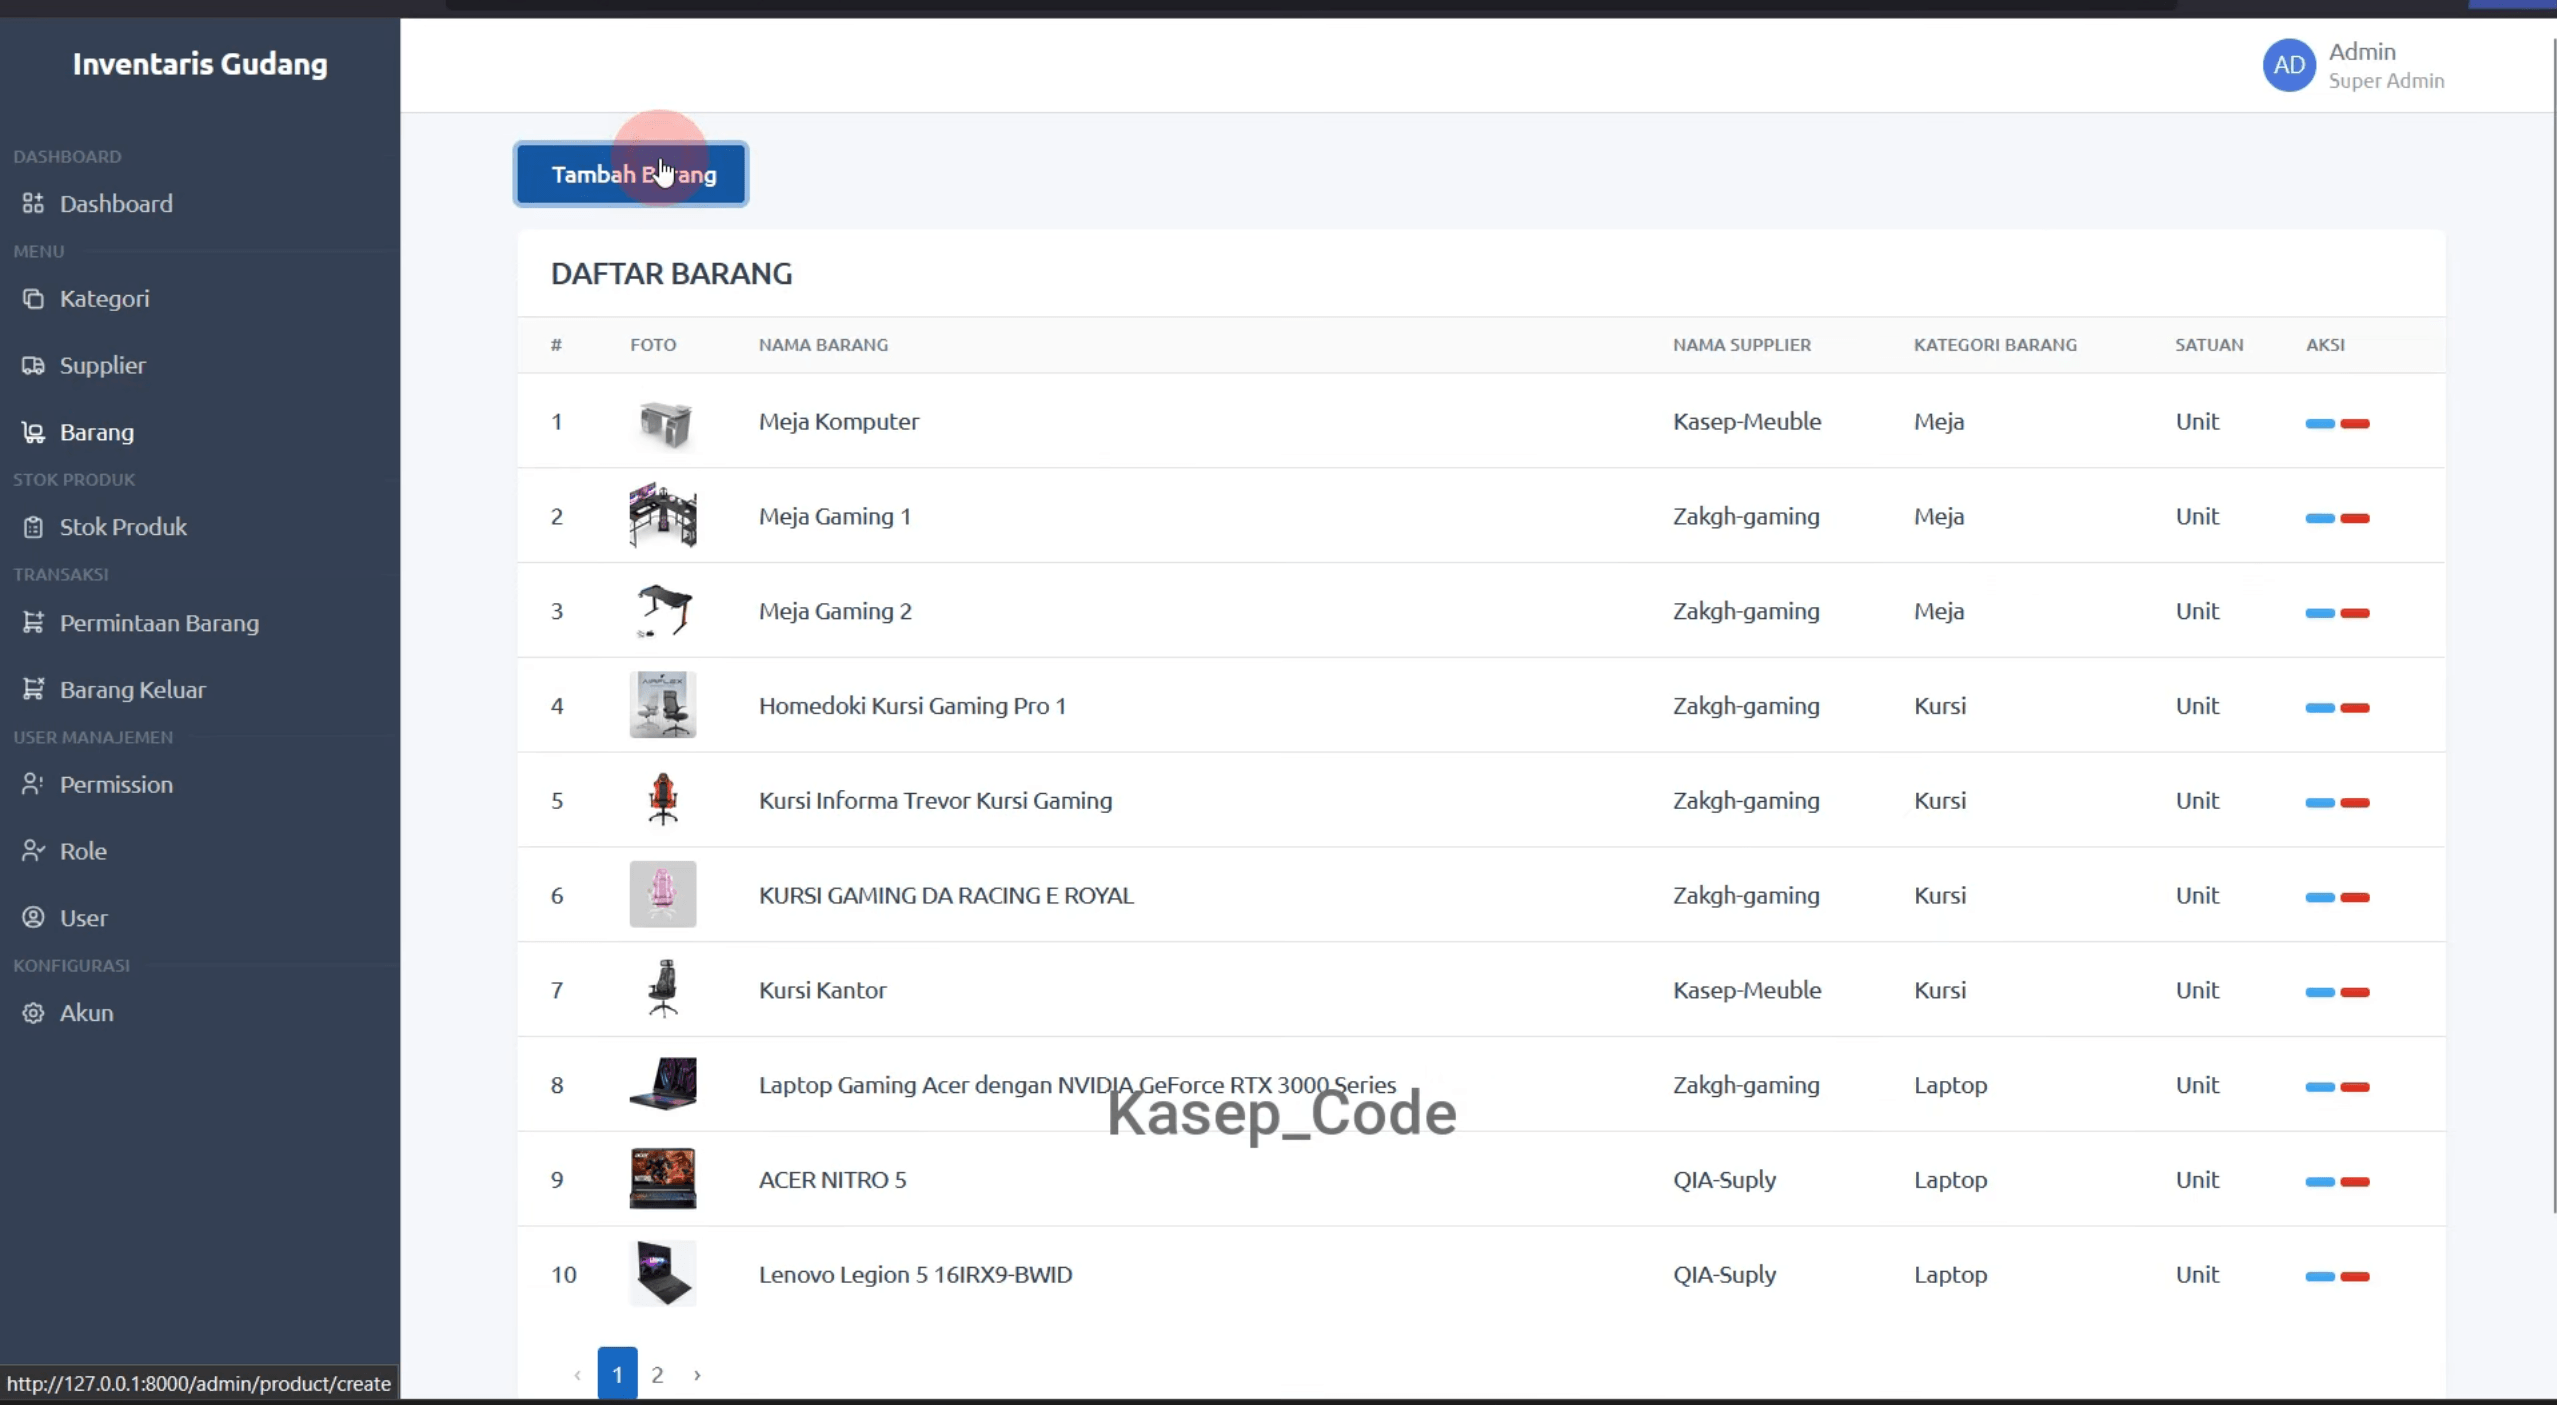Click blue edit button for Meja Gaming 1
This screenshot has height=1405, width=2557.
(2319, 518)
